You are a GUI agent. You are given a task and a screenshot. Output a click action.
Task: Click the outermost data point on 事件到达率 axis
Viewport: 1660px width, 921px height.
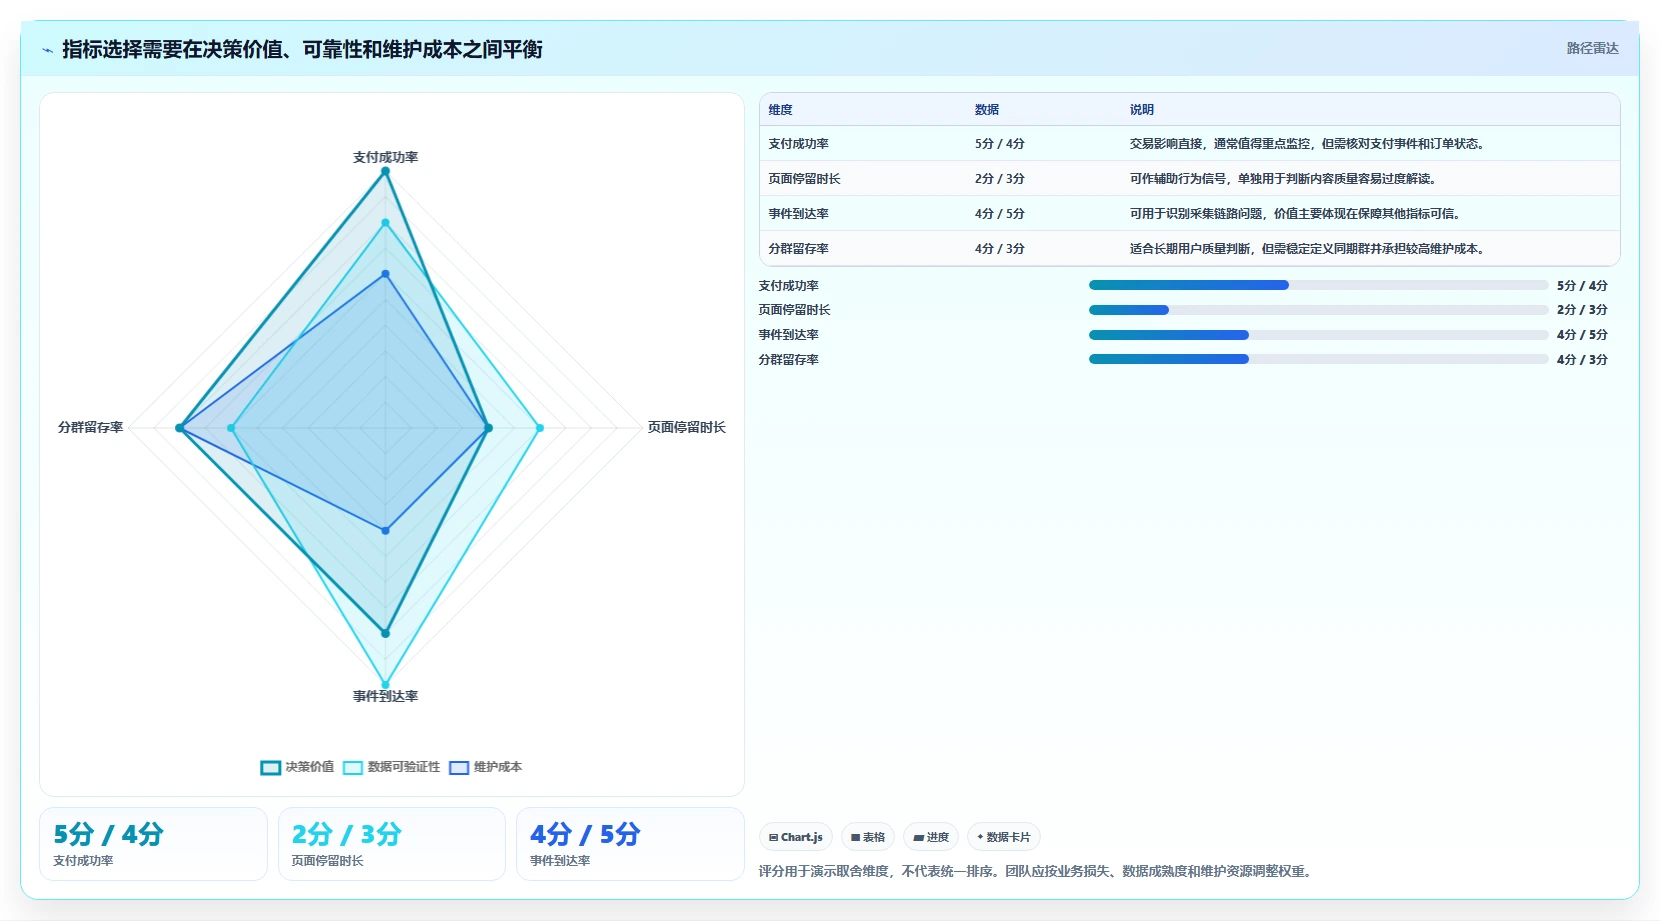(385, 685)
